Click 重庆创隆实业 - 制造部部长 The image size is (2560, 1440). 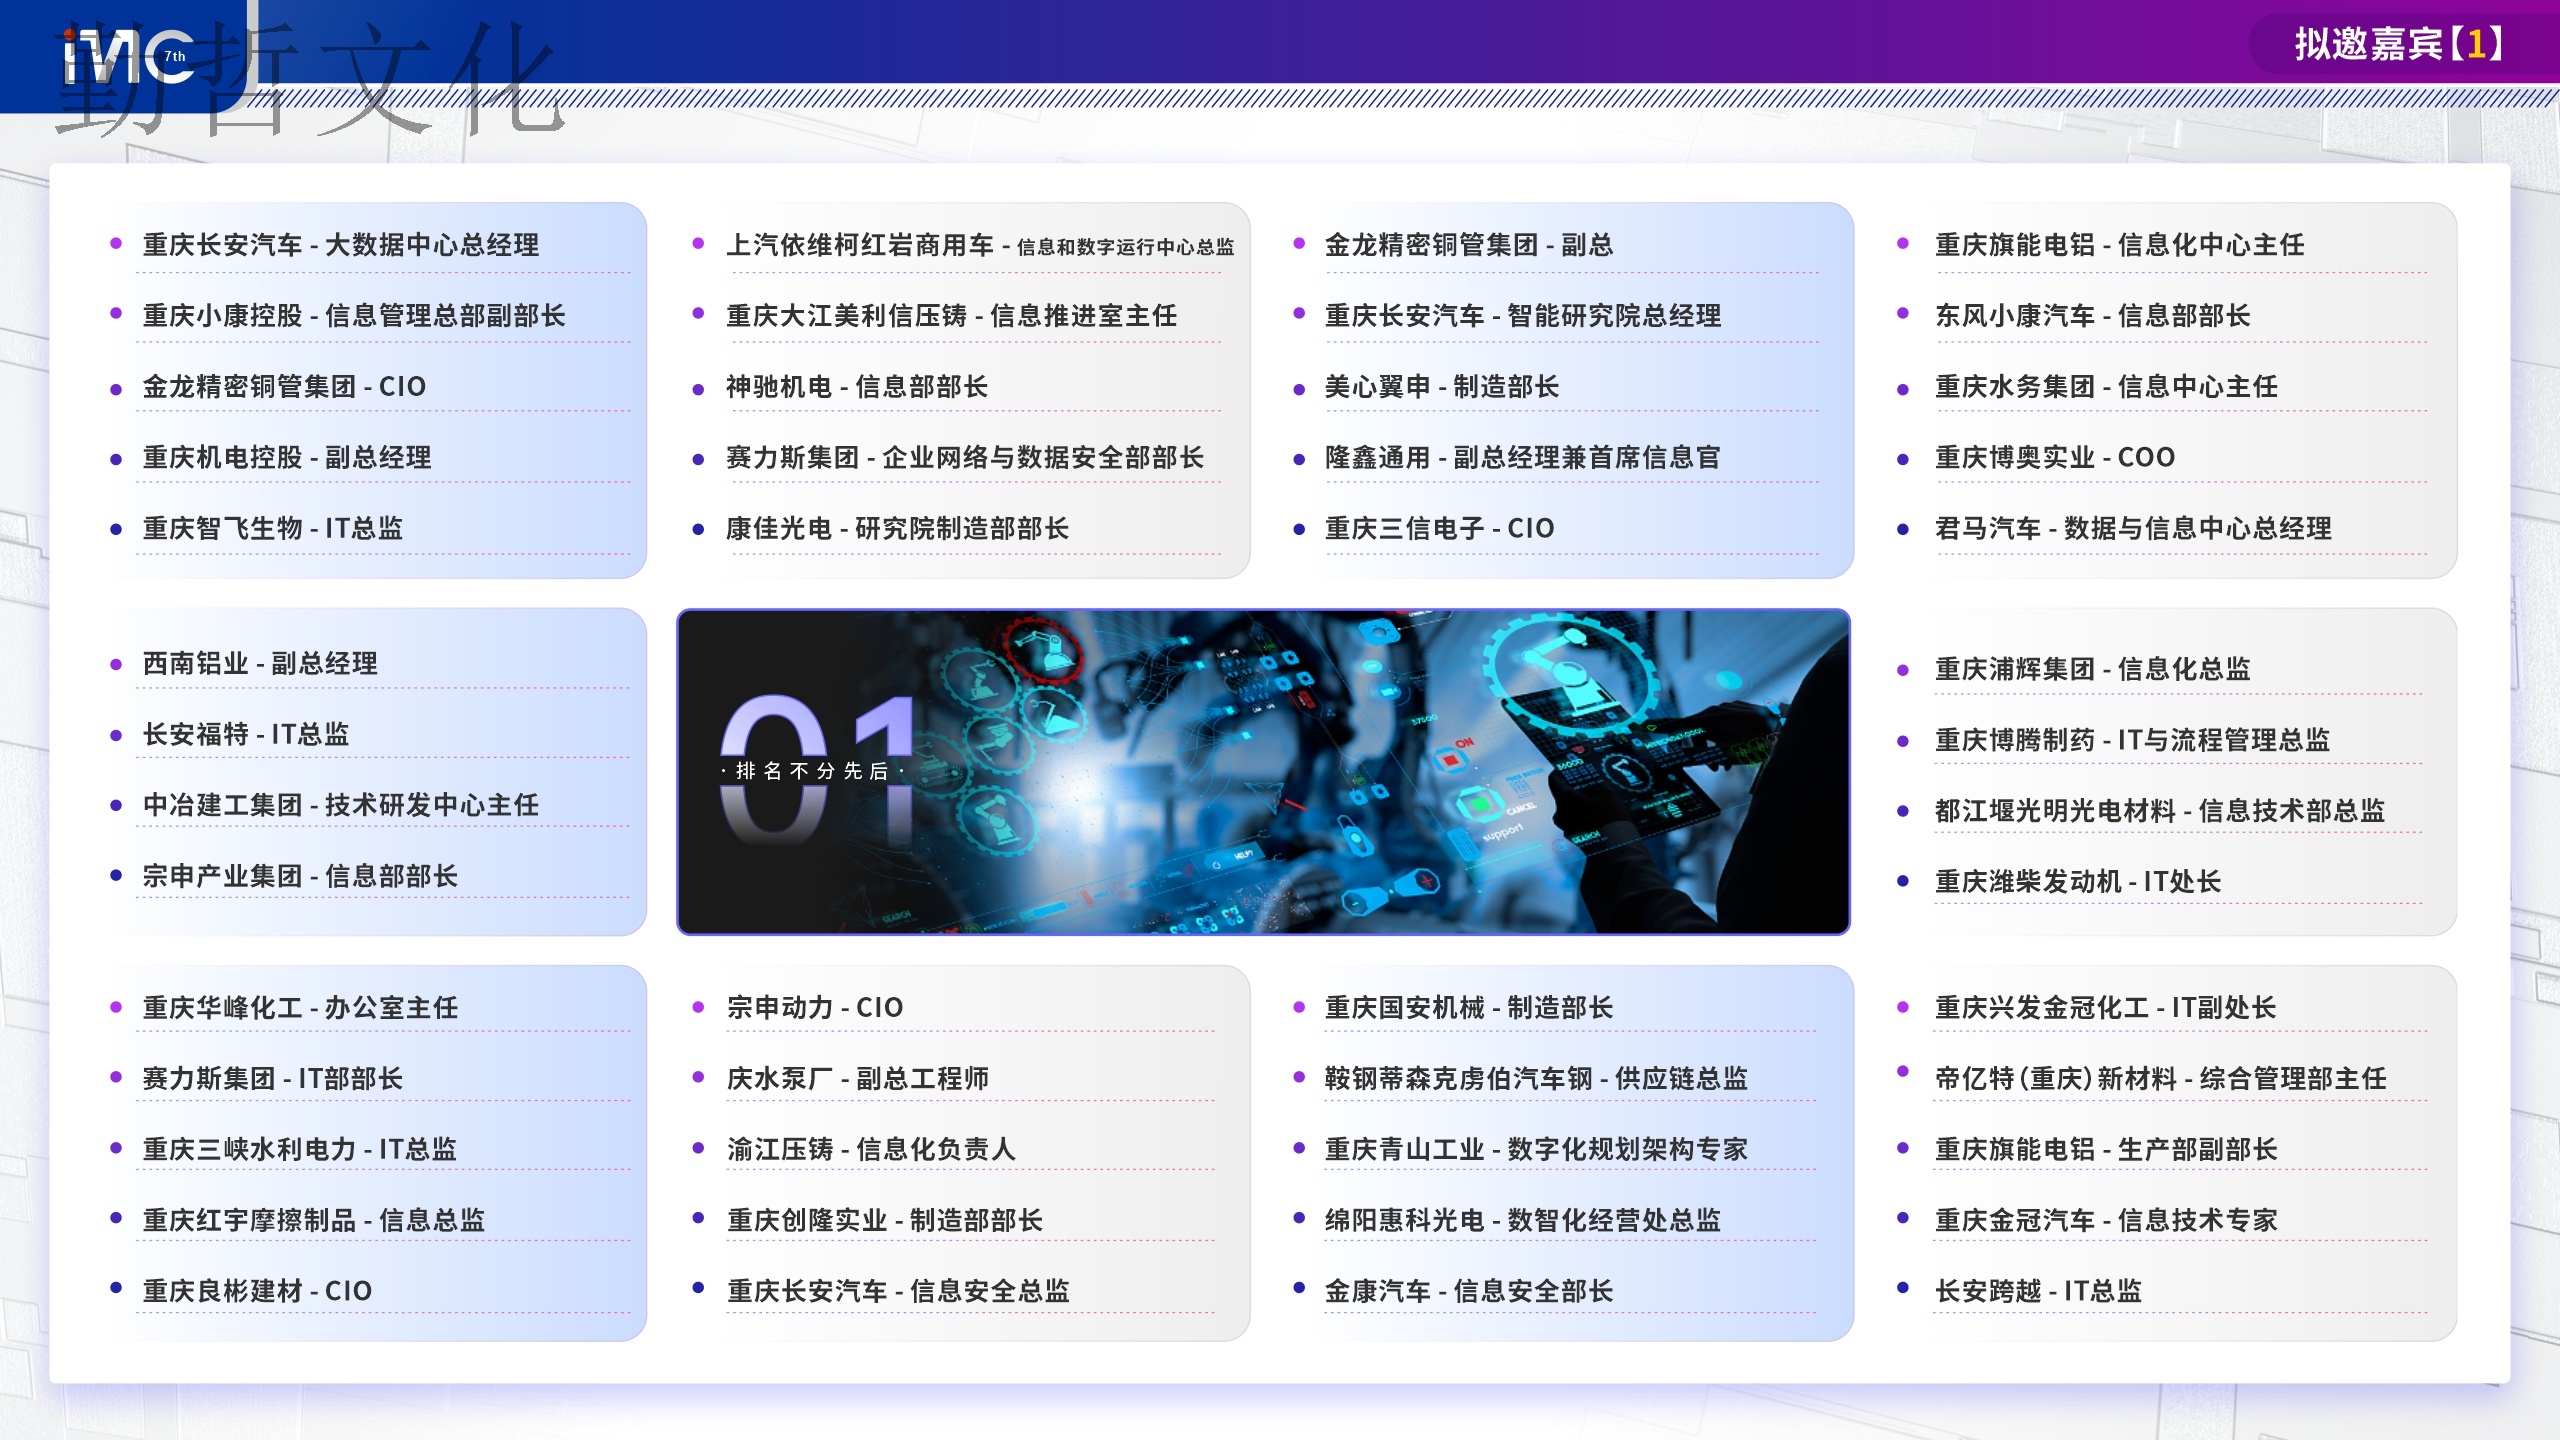coord(885,1221)
